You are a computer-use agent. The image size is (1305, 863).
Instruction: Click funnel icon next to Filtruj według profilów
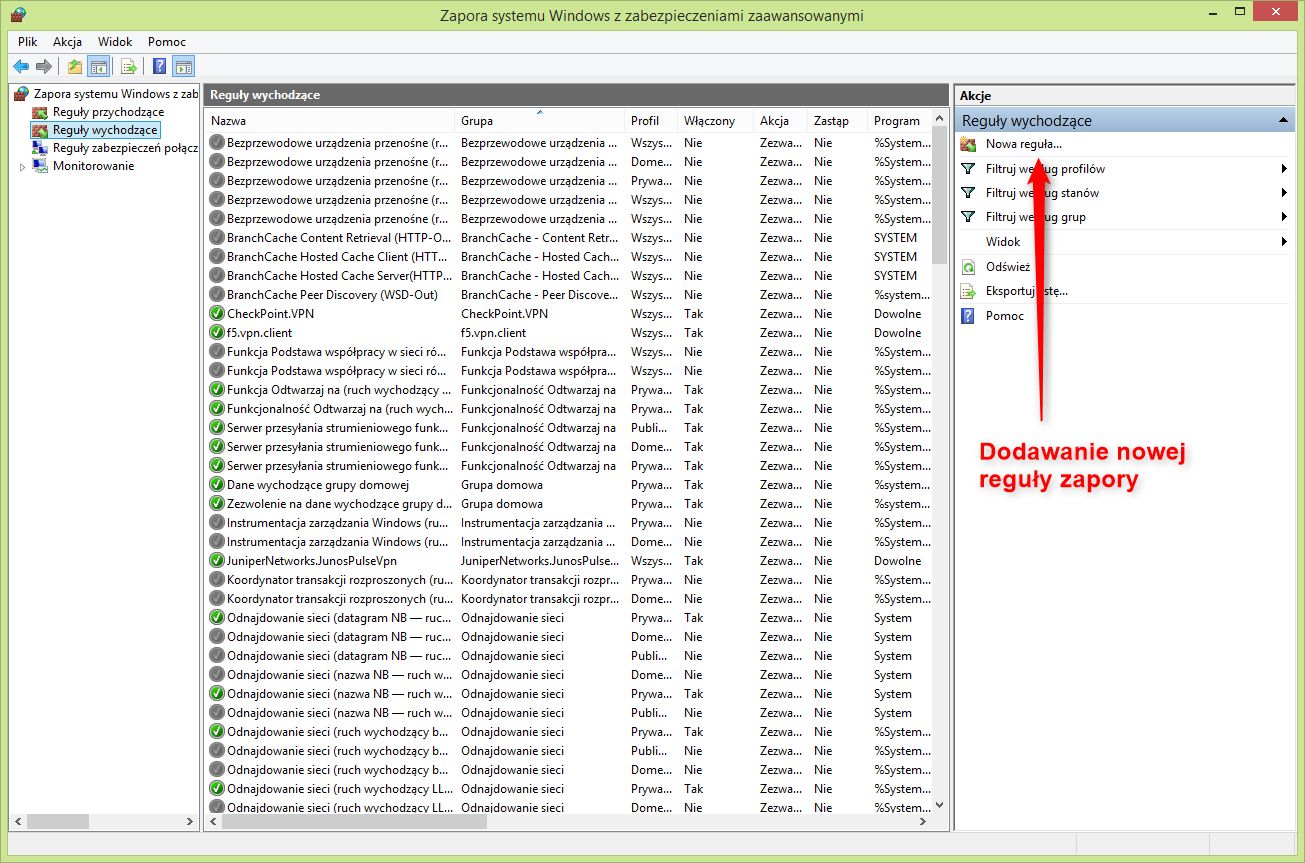968,169
